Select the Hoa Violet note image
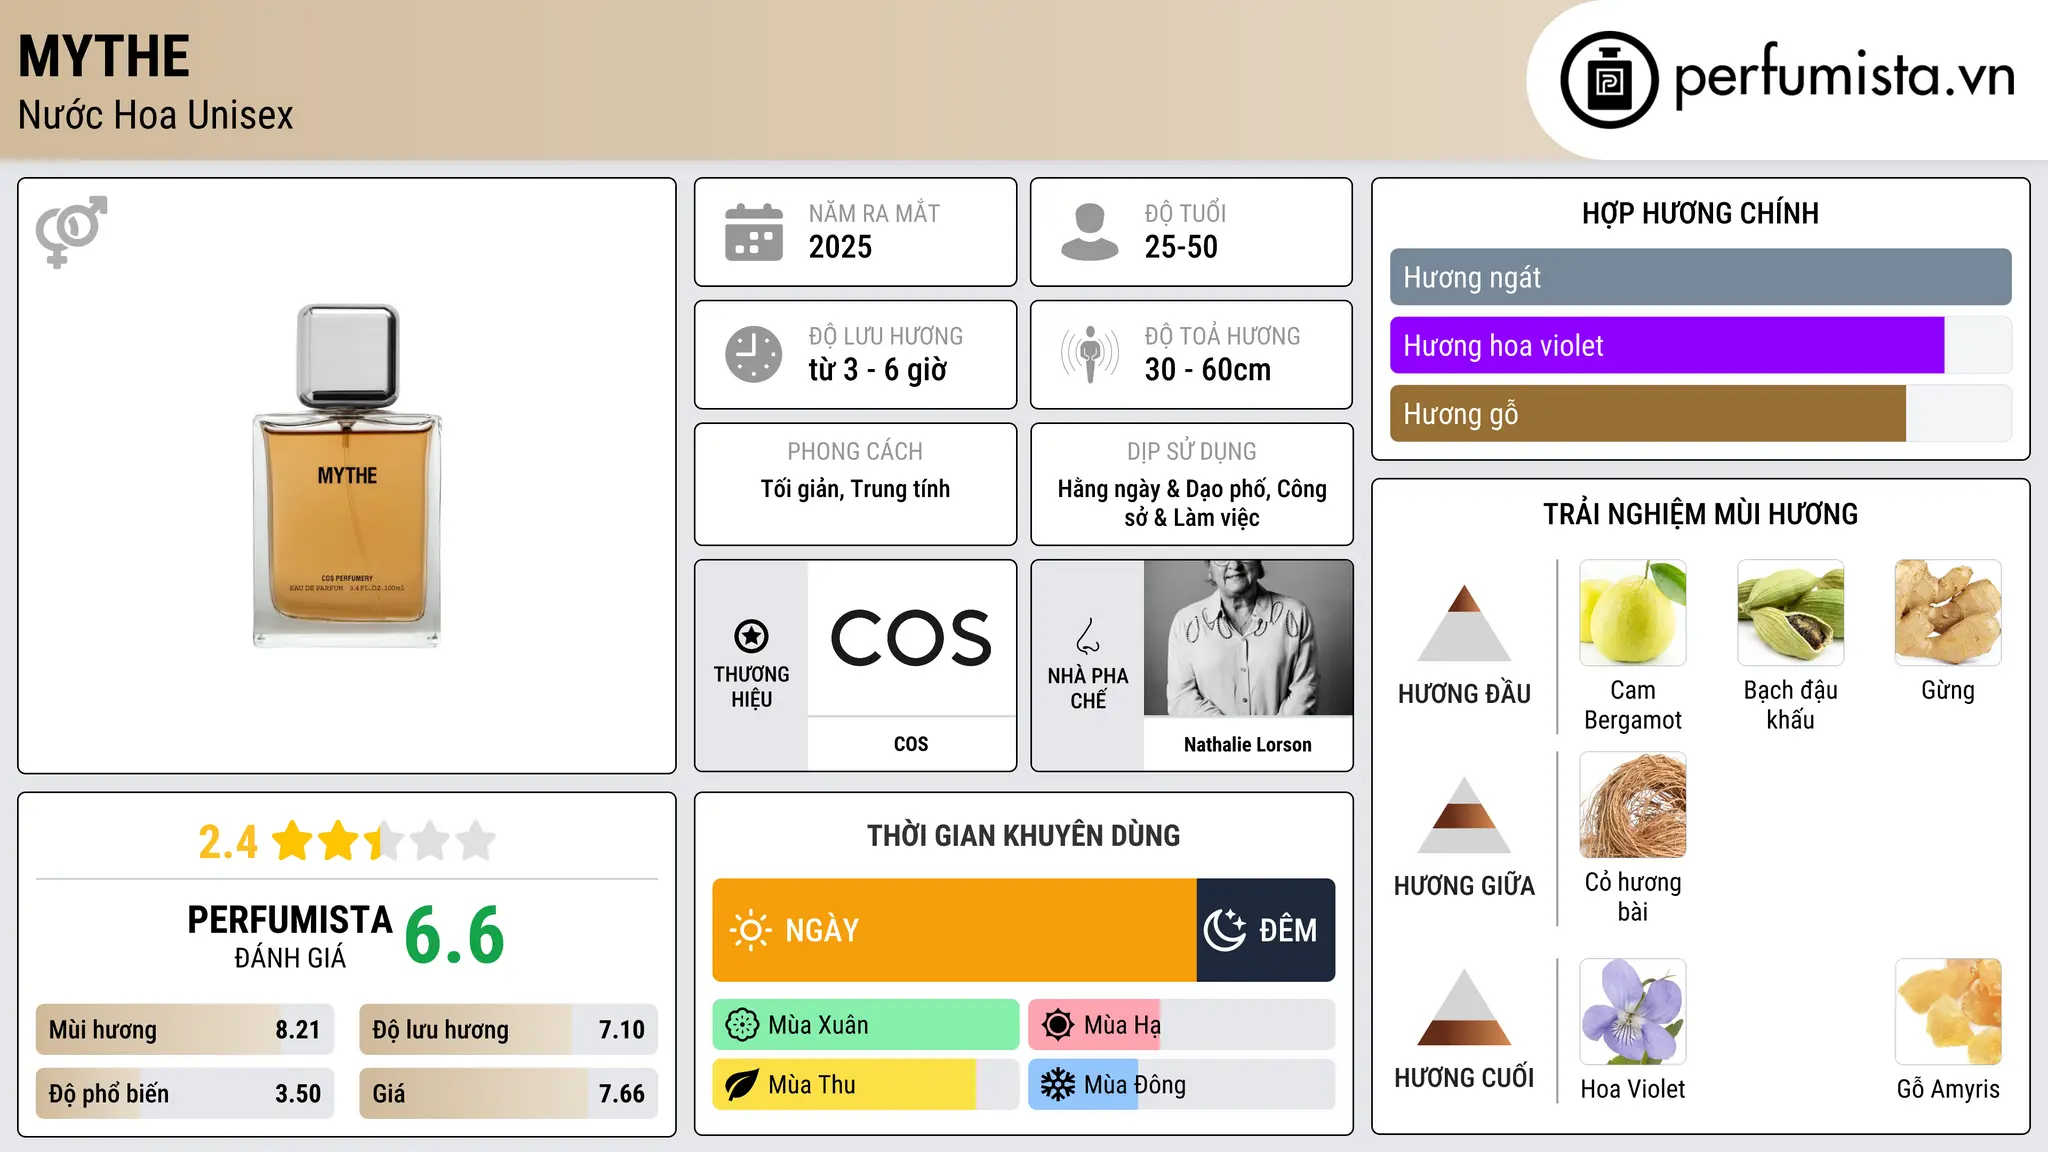The image size is (2048, 1152). point(1633,1012)
